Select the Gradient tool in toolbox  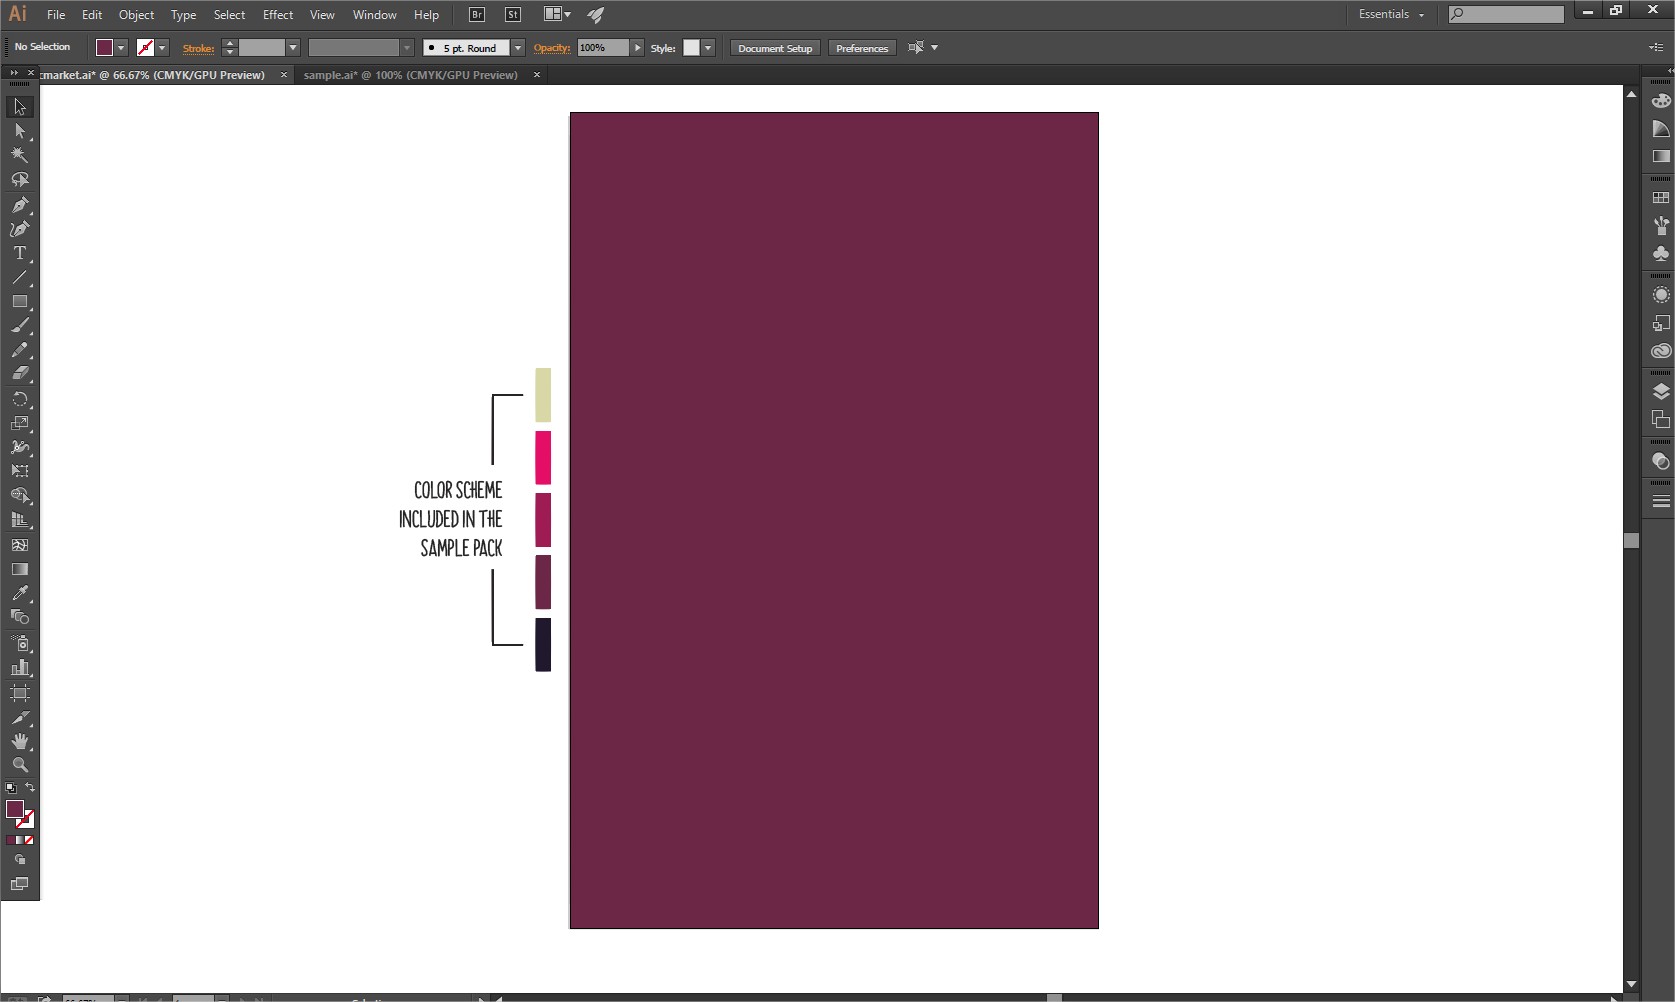(20, 569)
